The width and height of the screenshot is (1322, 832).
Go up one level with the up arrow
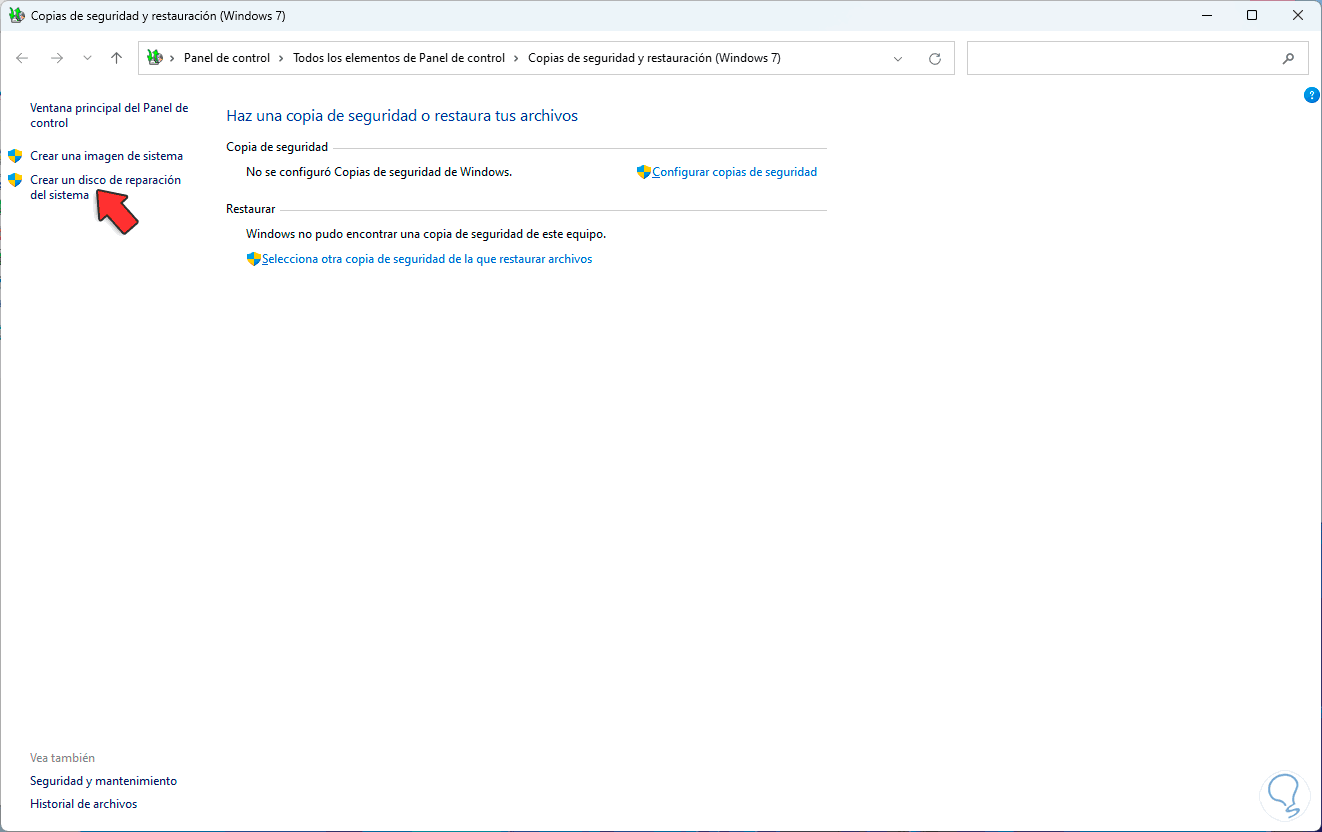coord(116,58)
